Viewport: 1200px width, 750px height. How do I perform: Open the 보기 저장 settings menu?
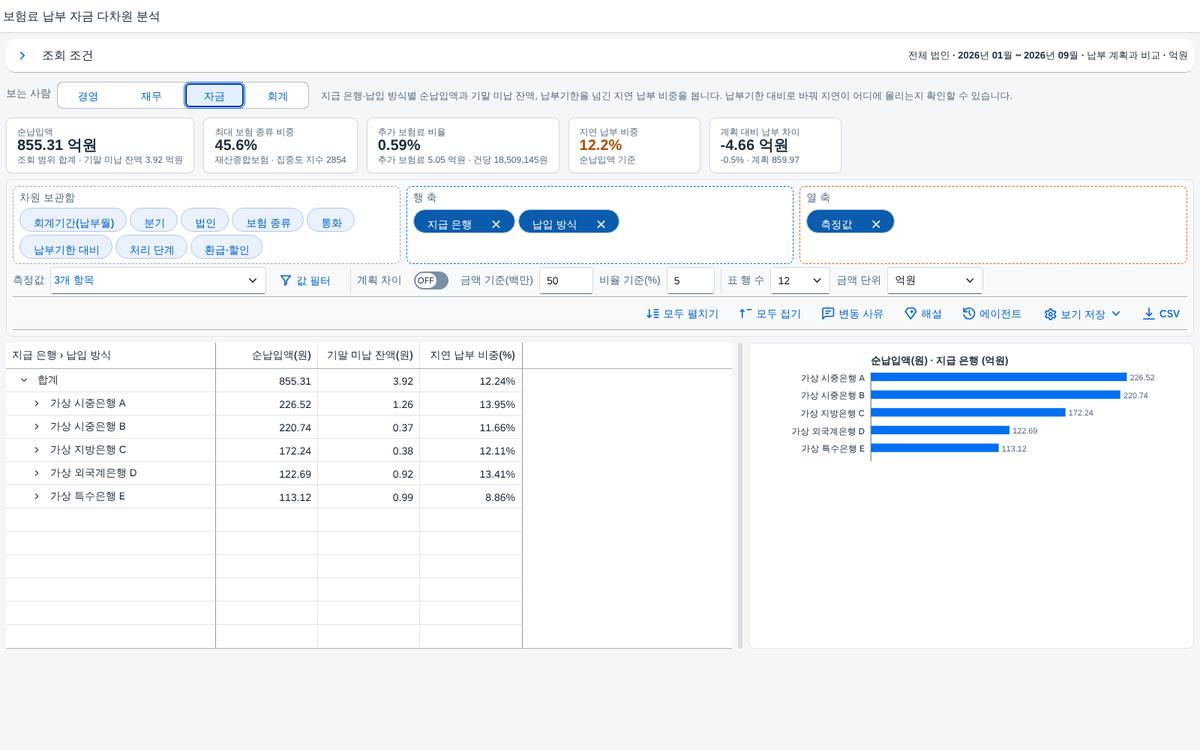click(1082, 314)
